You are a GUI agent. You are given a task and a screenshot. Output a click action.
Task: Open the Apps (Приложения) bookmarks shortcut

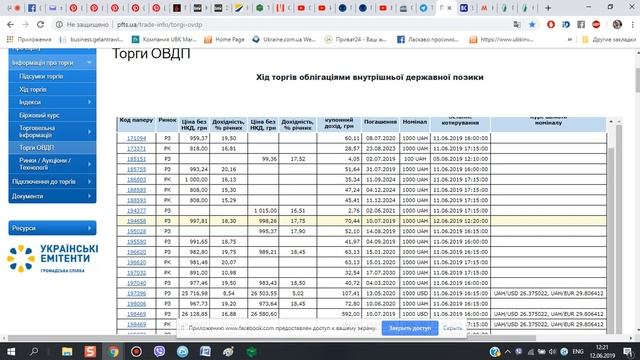(29, 40)
